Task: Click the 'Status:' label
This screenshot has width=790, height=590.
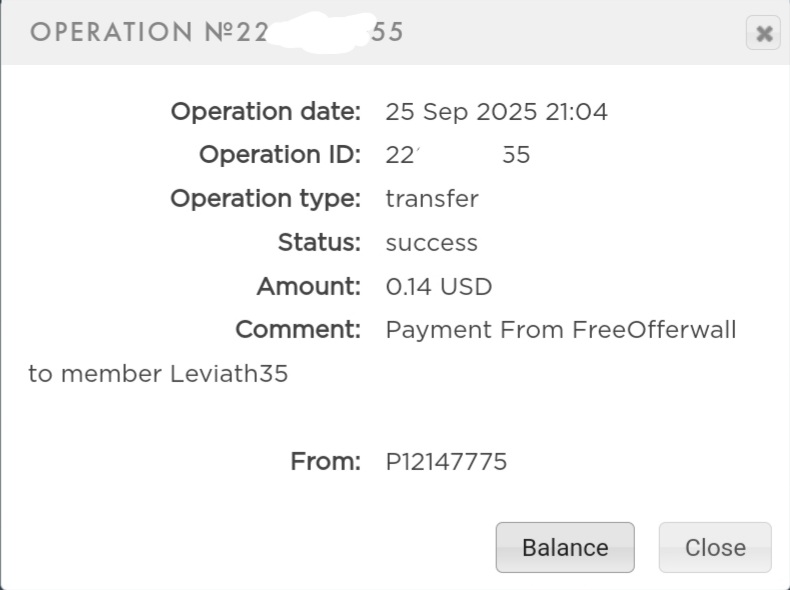Action: coord(318,243)
